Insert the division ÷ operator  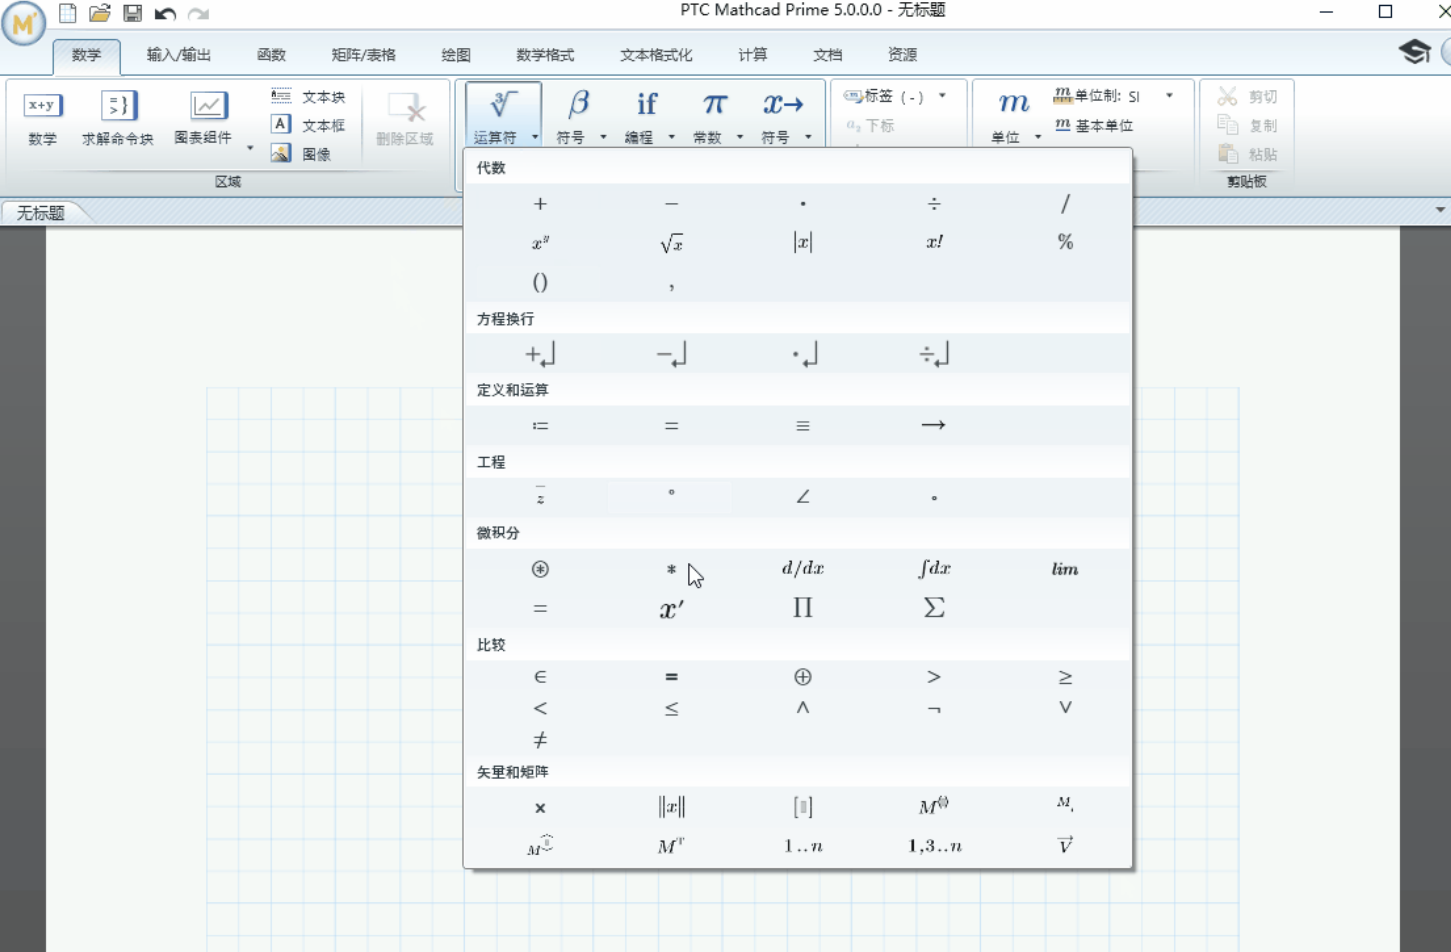(934, 204)
